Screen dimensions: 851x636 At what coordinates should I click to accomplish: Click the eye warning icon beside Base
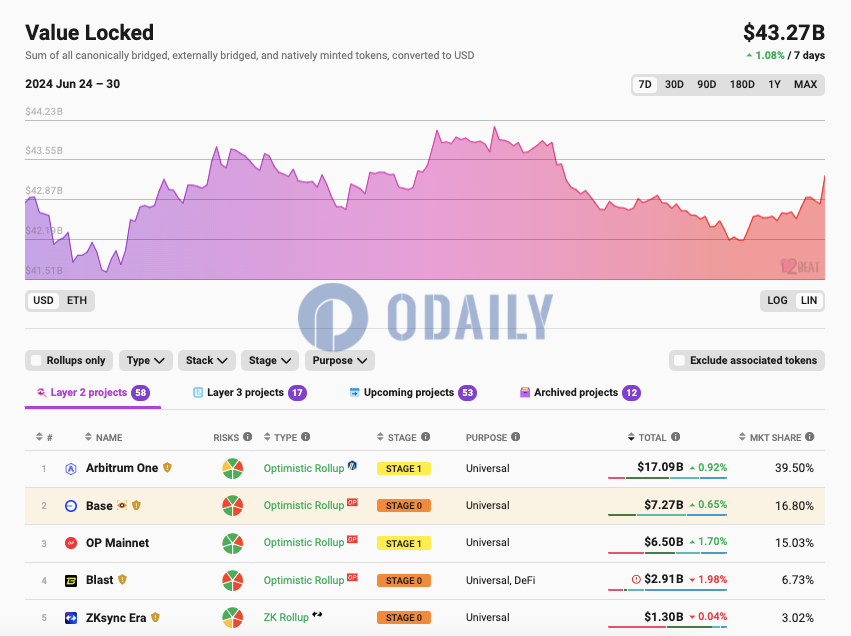pyautogui.click(x=122, y=505)
